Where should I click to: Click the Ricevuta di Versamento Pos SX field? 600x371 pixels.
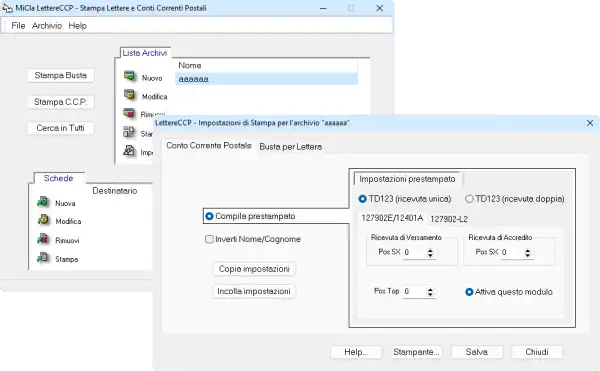[x=414, y=252]
